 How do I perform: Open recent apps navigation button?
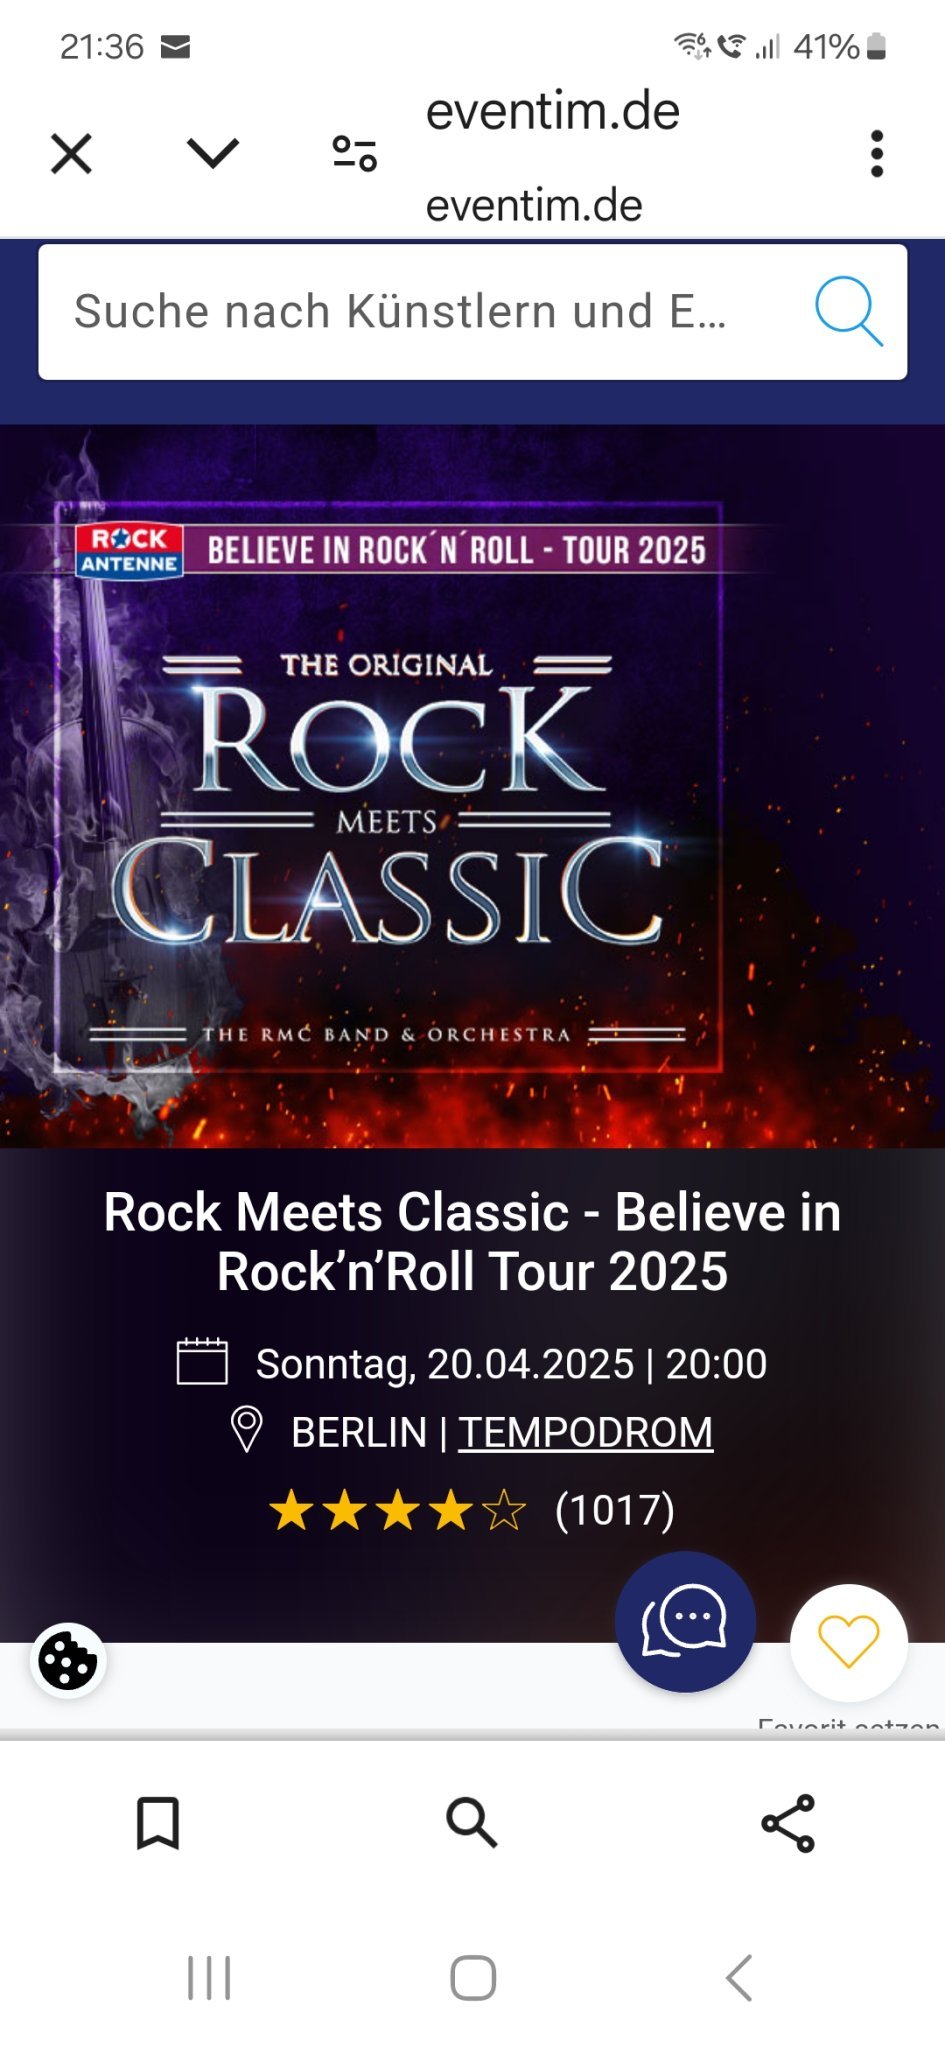click(x=209, y=1978)
